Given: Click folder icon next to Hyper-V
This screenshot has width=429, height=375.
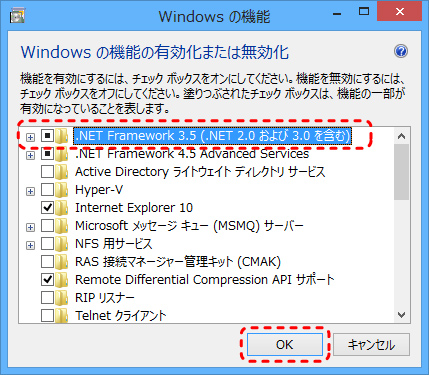Looking at the screenshot, I should tap(61, 190).
